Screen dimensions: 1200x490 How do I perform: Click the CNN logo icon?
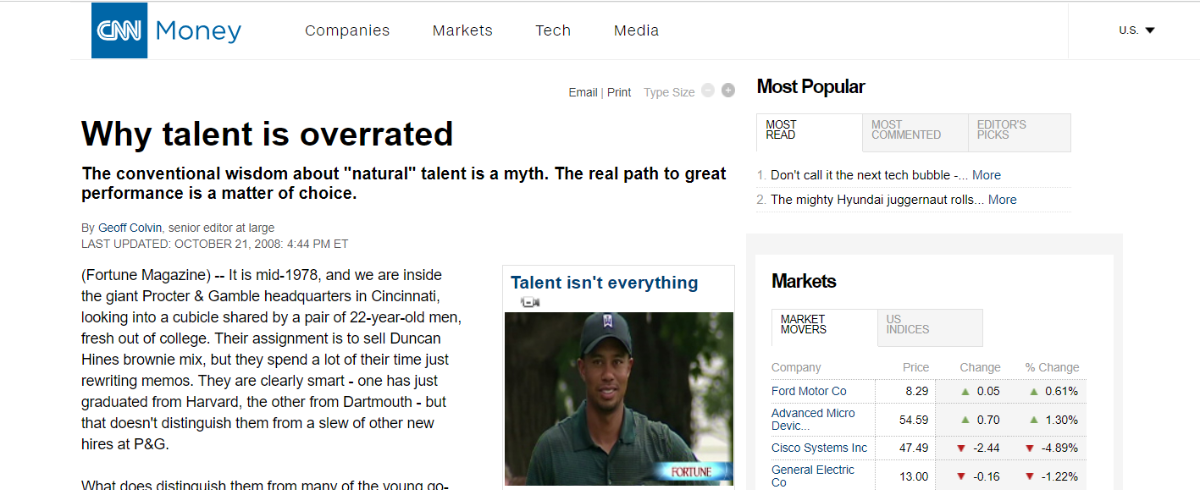point(120,31)
